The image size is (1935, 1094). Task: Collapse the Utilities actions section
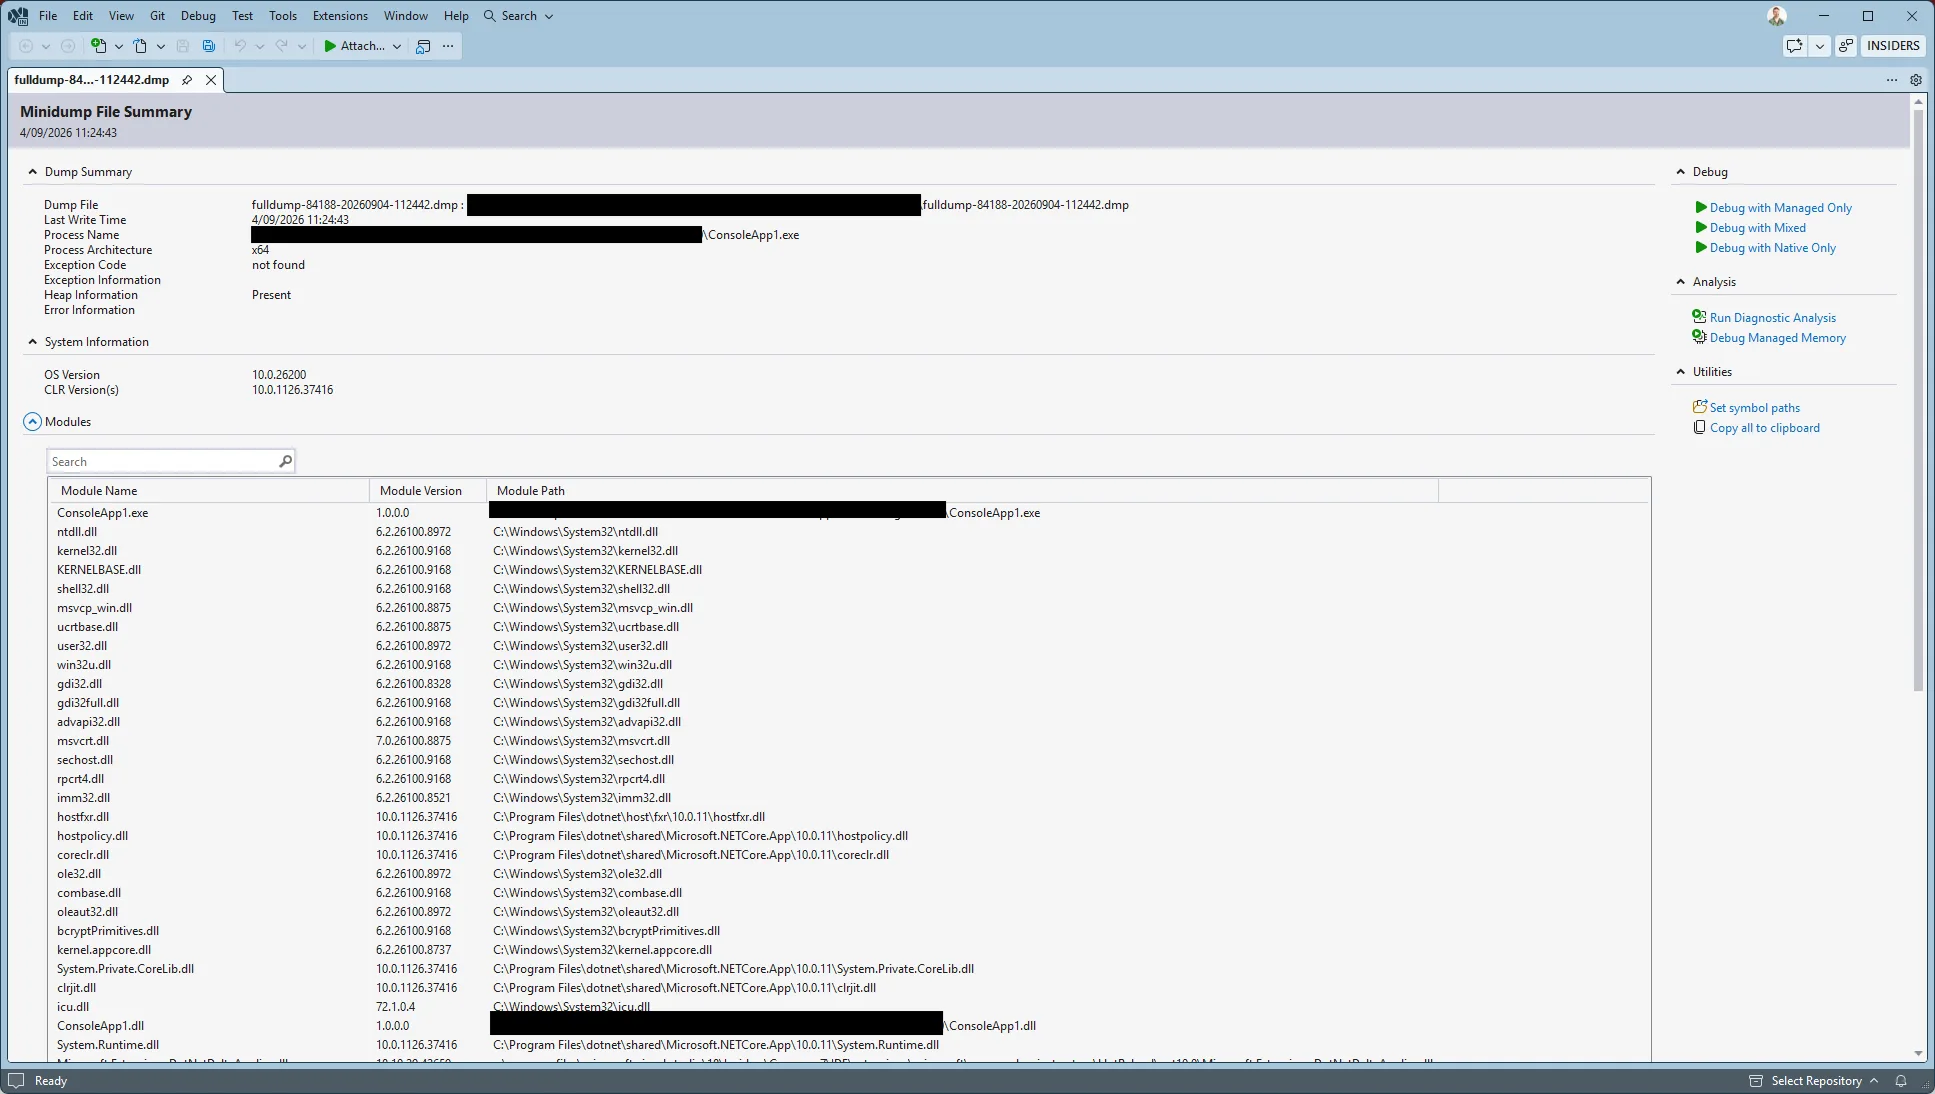pyautogui.click(x=1680, y=372)
